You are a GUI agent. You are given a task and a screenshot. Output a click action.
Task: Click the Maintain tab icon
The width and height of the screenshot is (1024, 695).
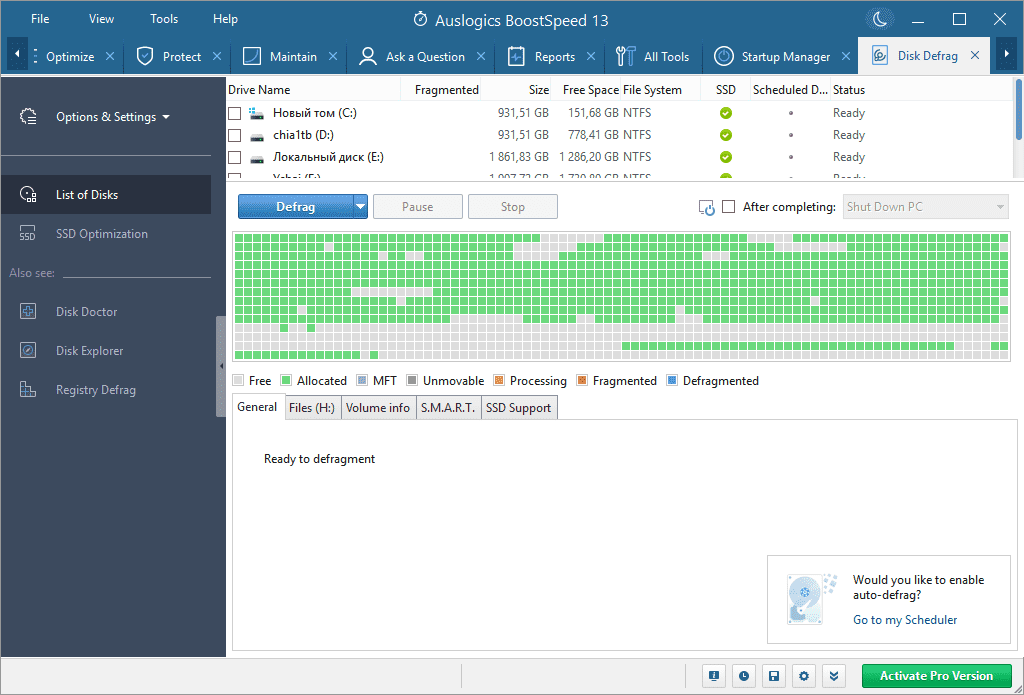coord(251,56)
